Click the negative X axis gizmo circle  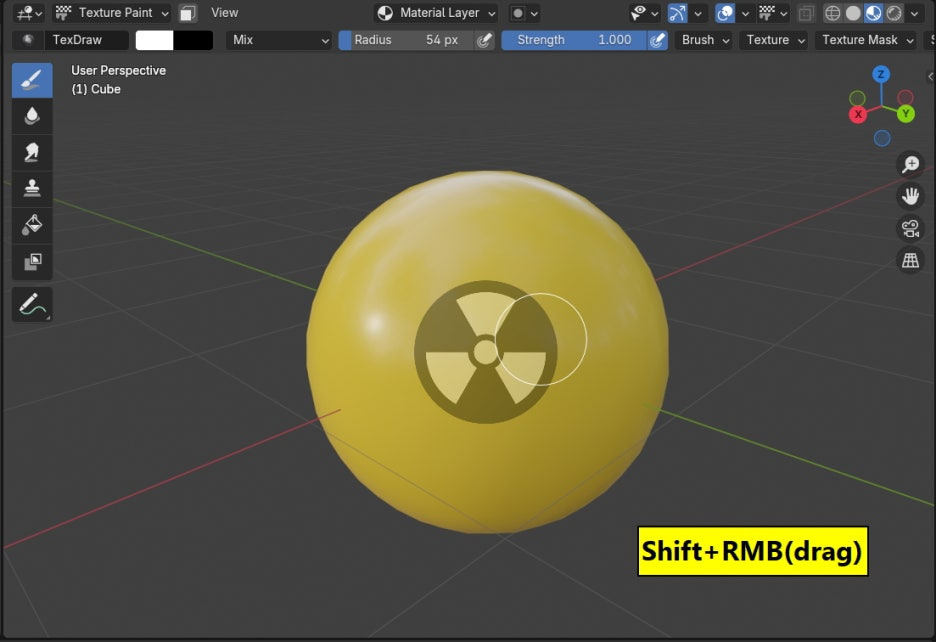click(x=905, y=97)
